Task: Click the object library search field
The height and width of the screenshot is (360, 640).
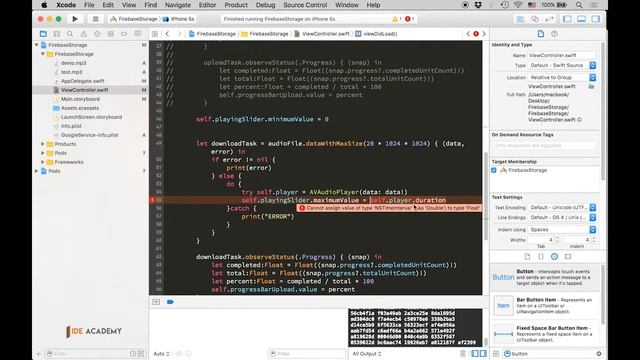Action: [553, 353]
